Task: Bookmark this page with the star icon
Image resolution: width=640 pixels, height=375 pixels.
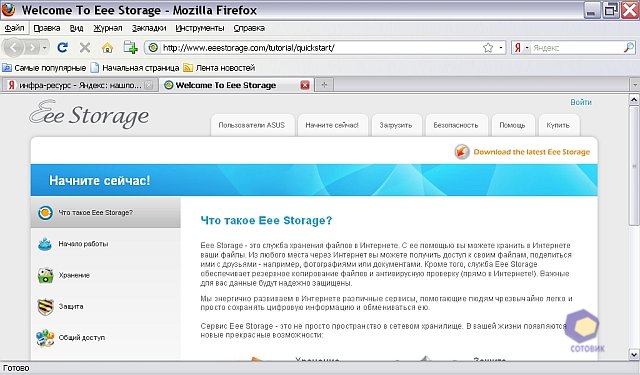Action: point(488,48)
